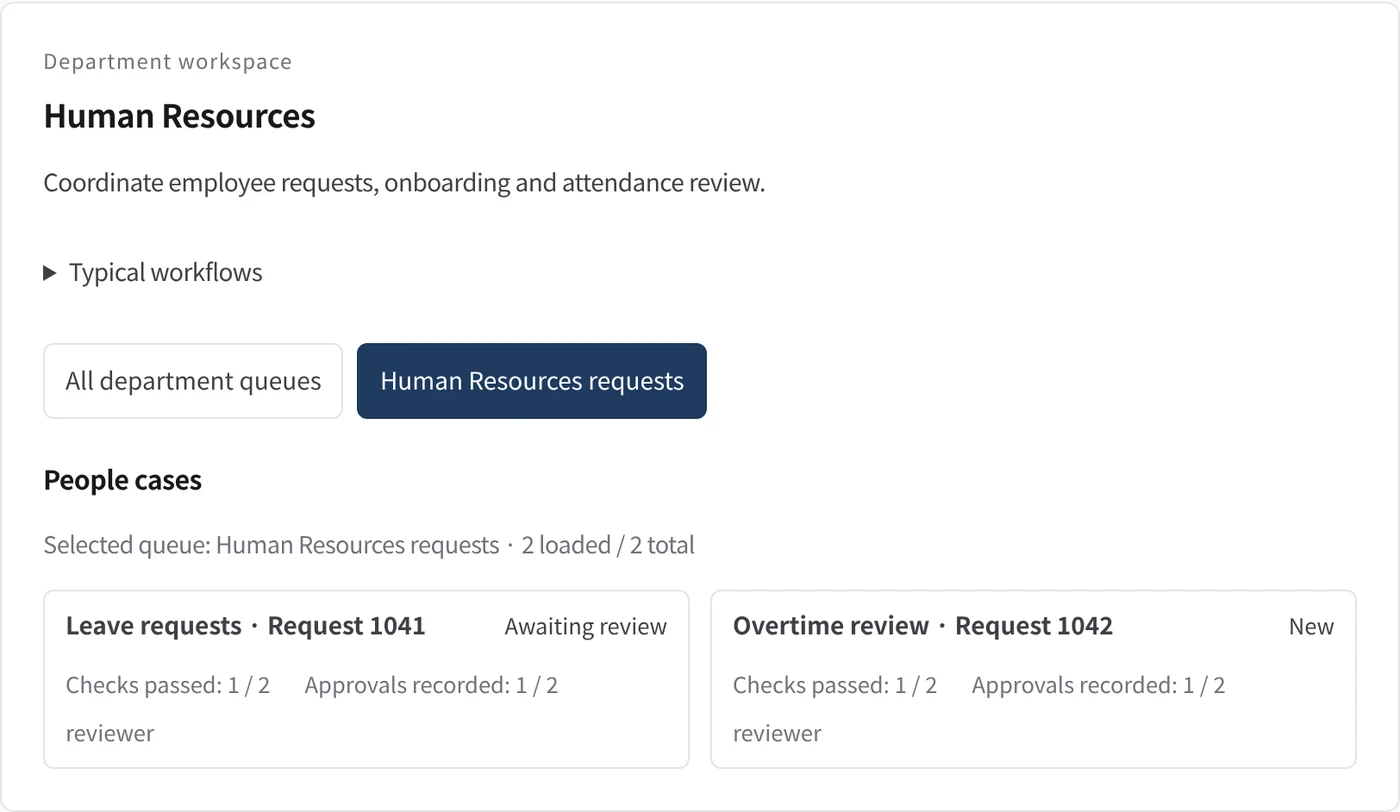Open the Leave requests Request 1041 card

click(x=366, y=679)
